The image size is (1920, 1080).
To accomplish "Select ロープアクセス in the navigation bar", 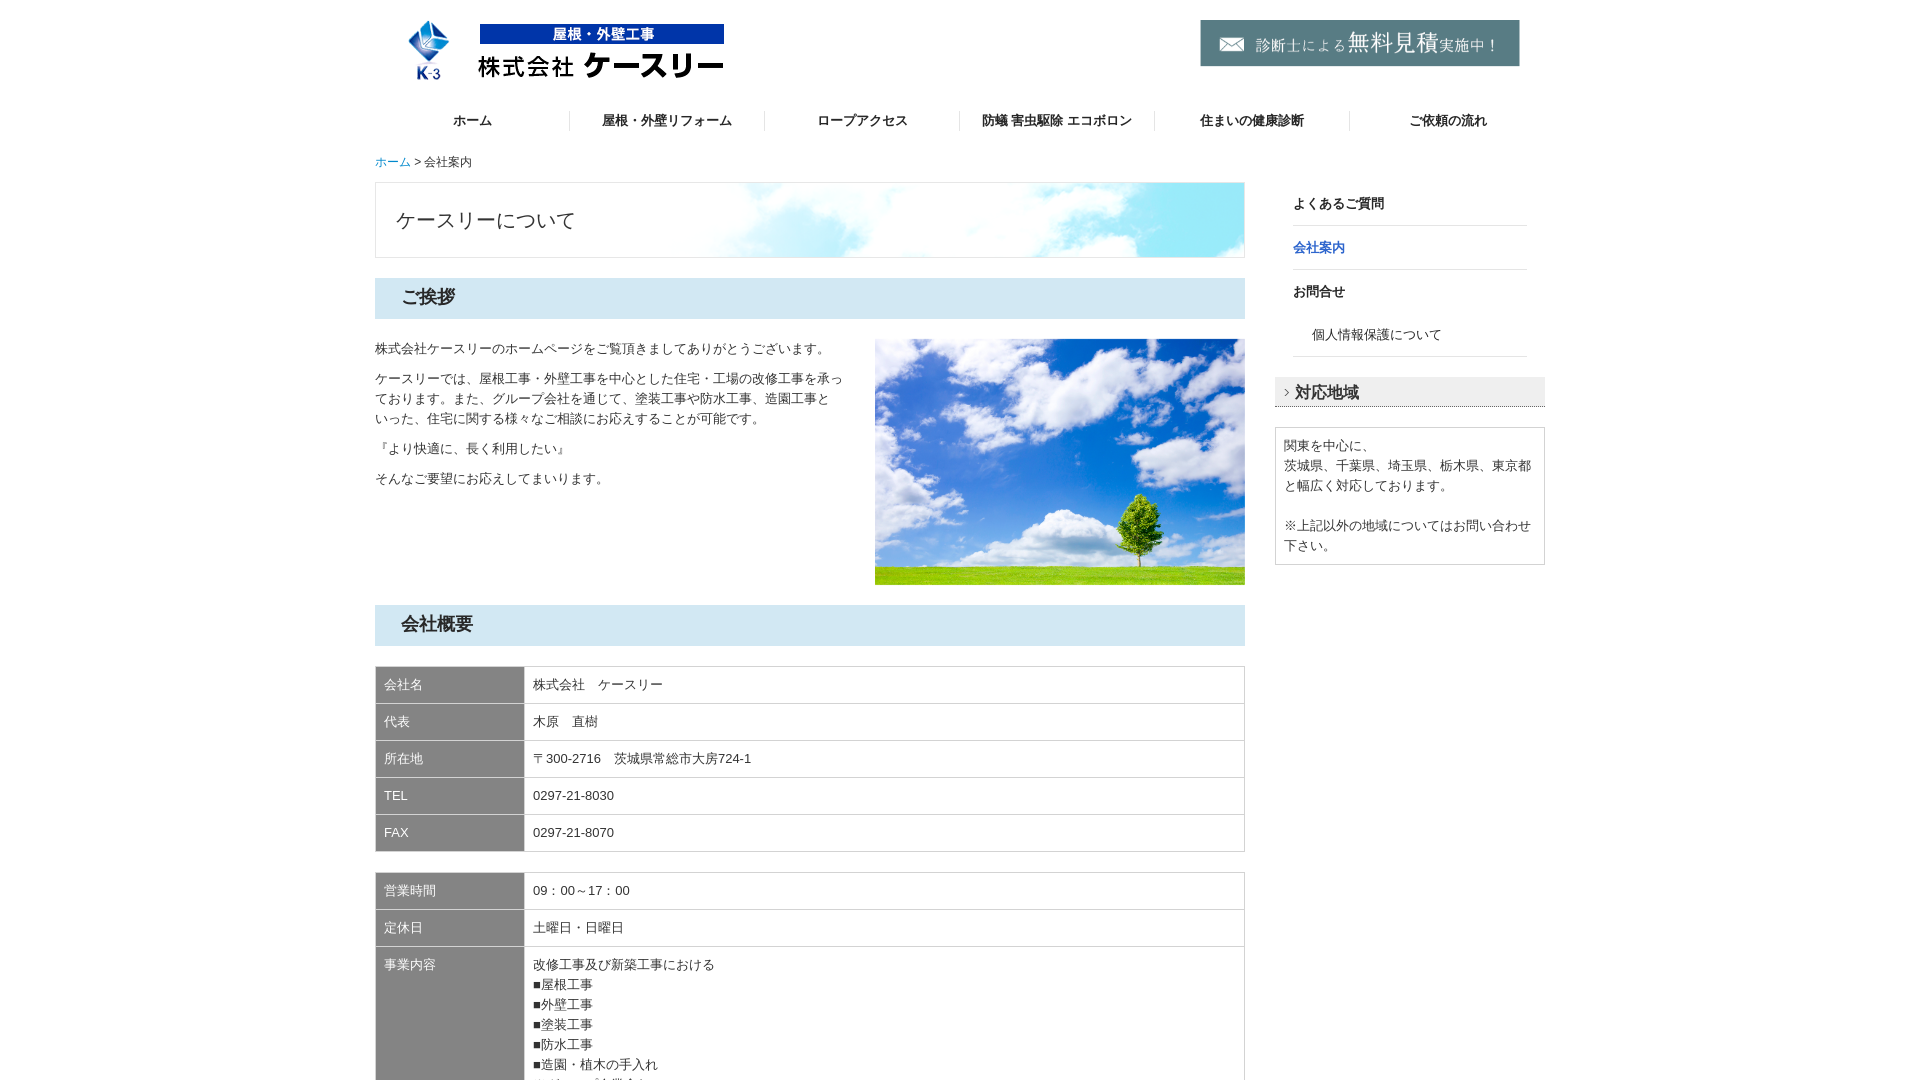I will pos(862,121).
